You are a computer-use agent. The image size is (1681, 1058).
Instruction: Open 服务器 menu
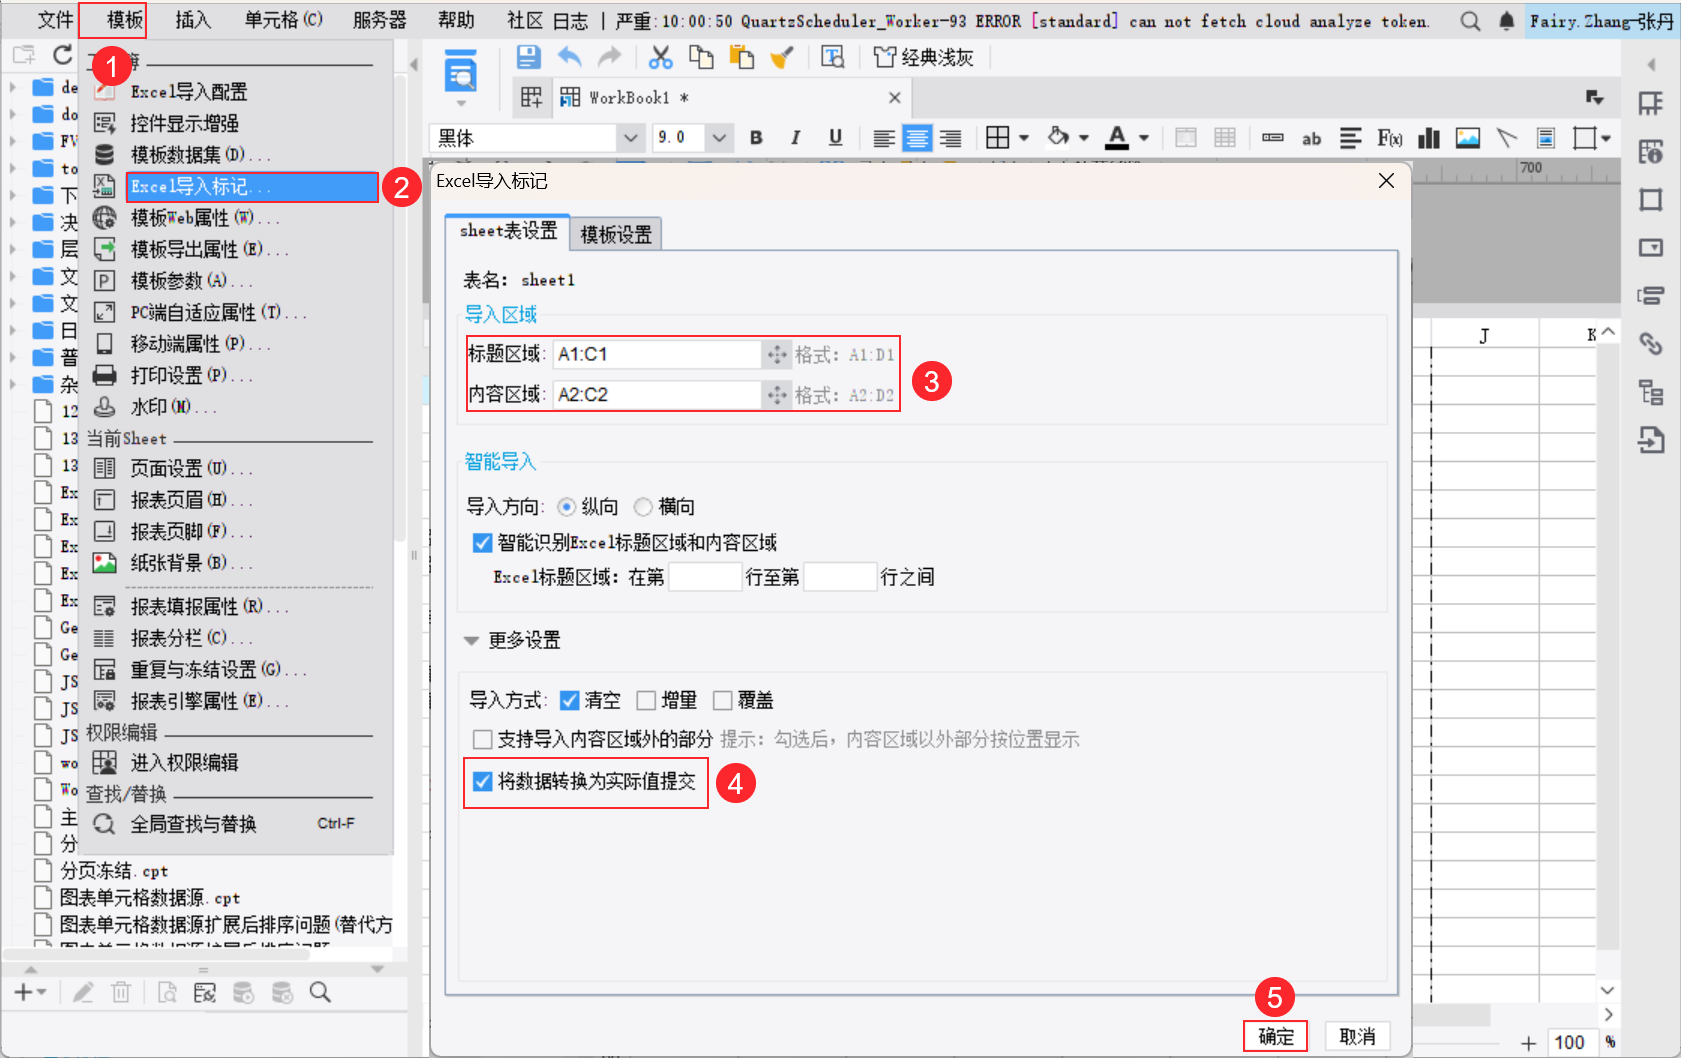(x=380, y=21)
